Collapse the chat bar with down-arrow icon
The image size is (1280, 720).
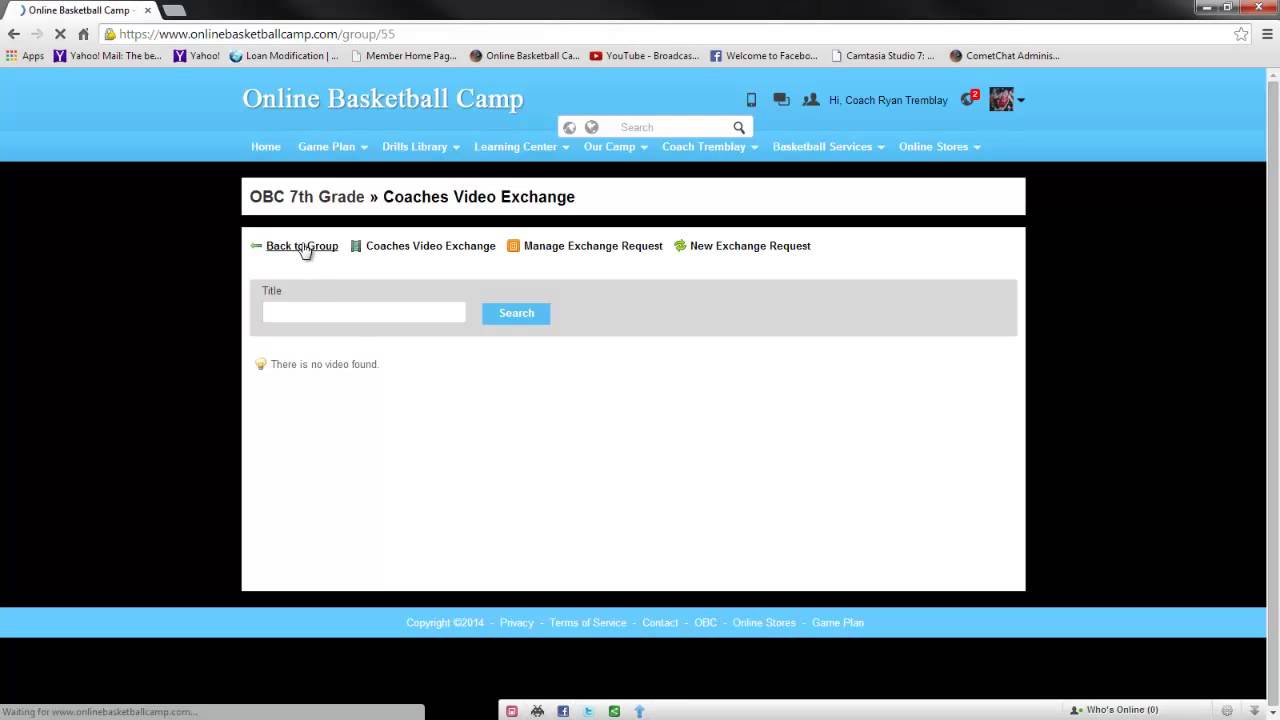point(1254,710)
